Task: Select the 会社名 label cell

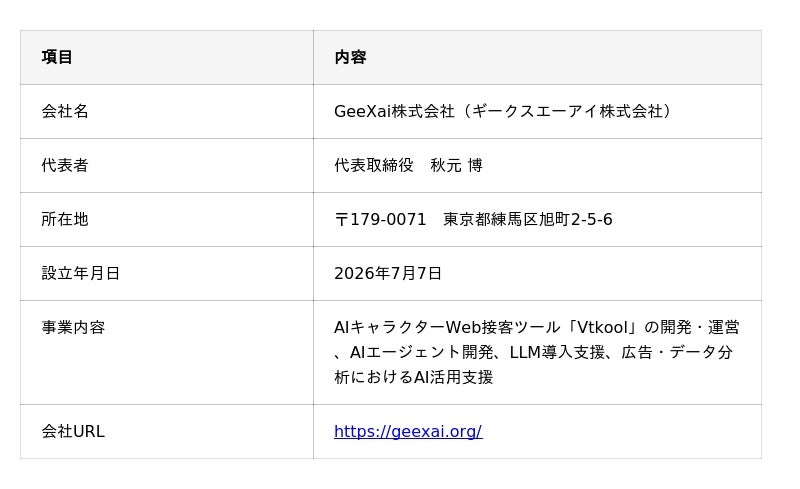Action: (167, 111)
